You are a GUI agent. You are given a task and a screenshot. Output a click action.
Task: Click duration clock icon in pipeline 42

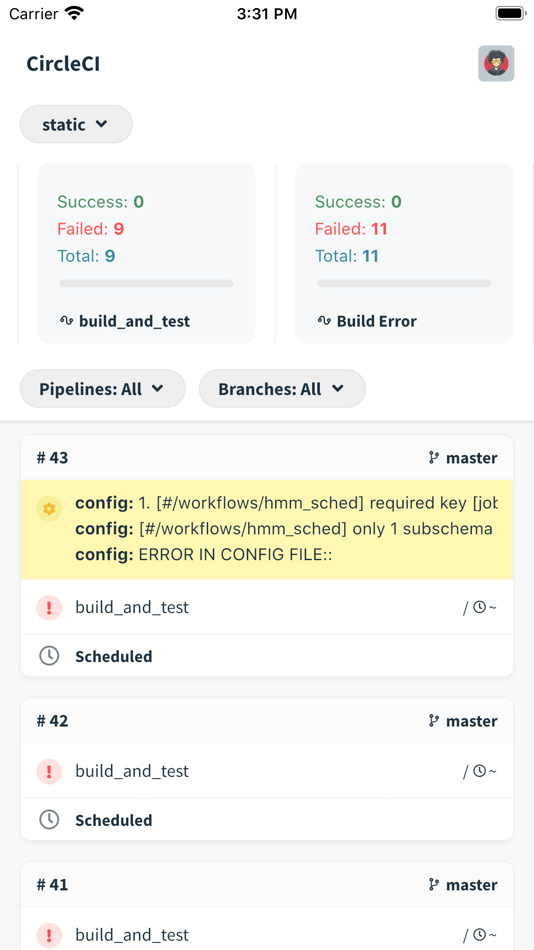(479, 771)
